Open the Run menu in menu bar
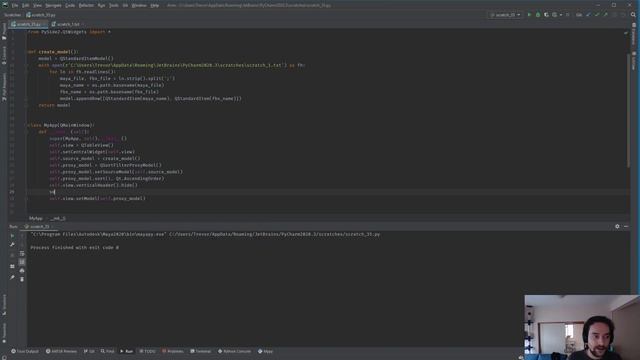This screenshot has height=360, width=640. pos(101,5)
